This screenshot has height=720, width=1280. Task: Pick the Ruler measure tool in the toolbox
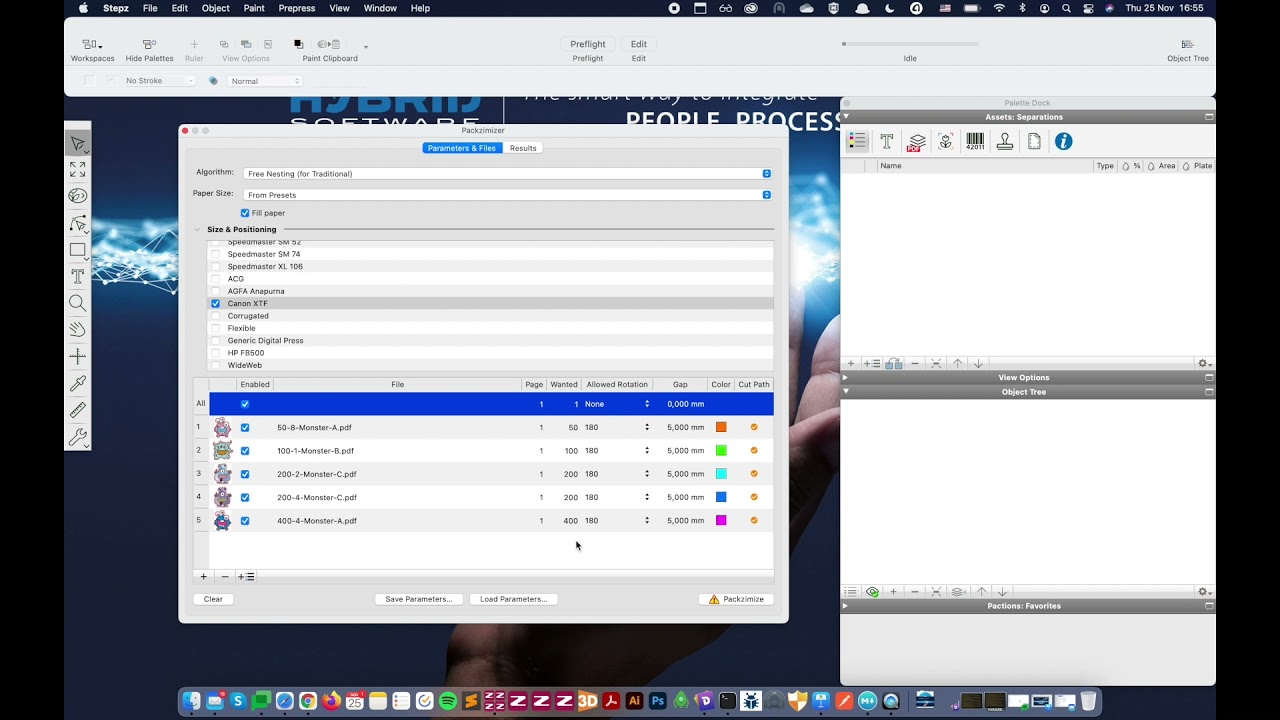click(x=78, y=410)
